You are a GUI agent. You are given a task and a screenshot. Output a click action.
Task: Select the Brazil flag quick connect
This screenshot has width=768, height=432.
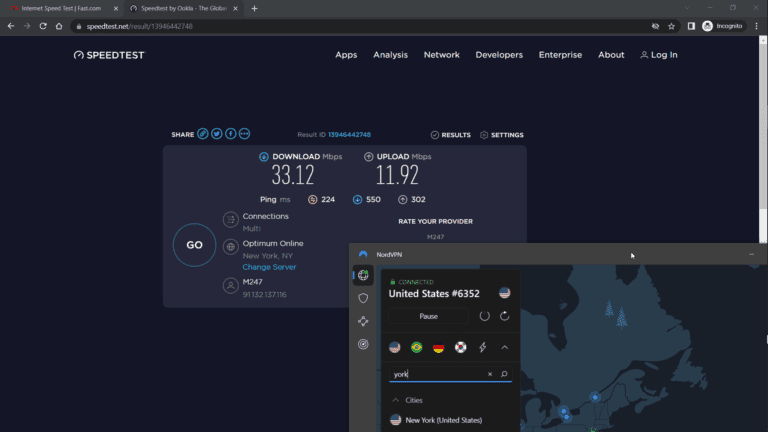click(x=416, y=347)
